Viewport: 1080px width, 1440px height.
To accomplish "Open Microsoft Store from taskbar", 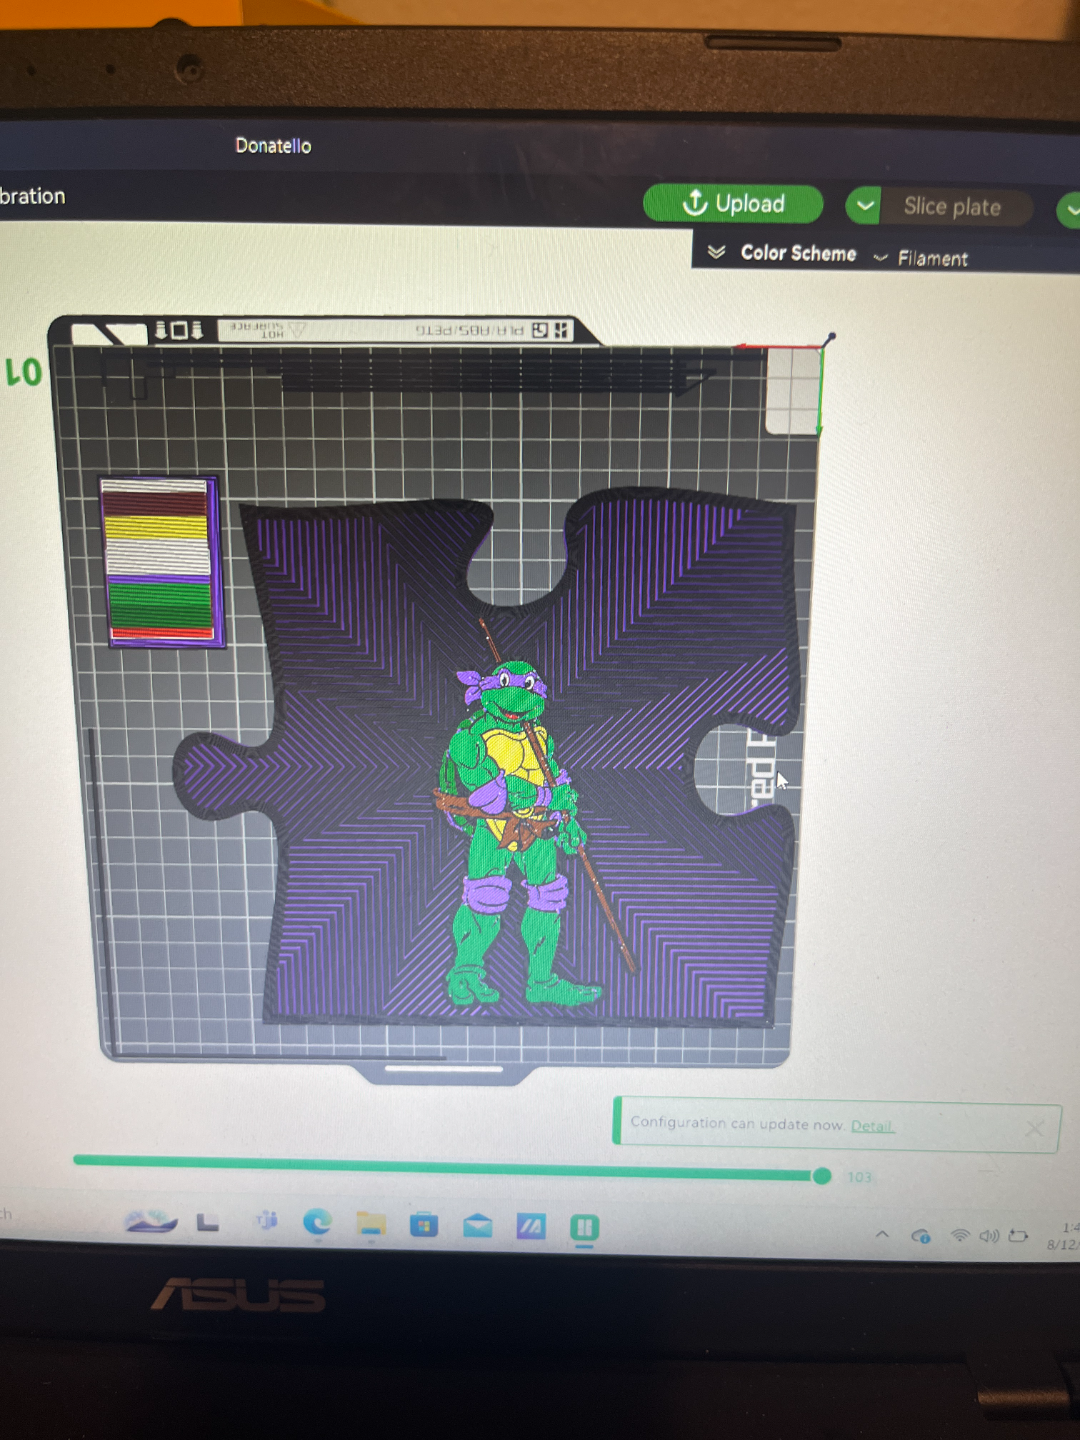I will click(424, 1224).
